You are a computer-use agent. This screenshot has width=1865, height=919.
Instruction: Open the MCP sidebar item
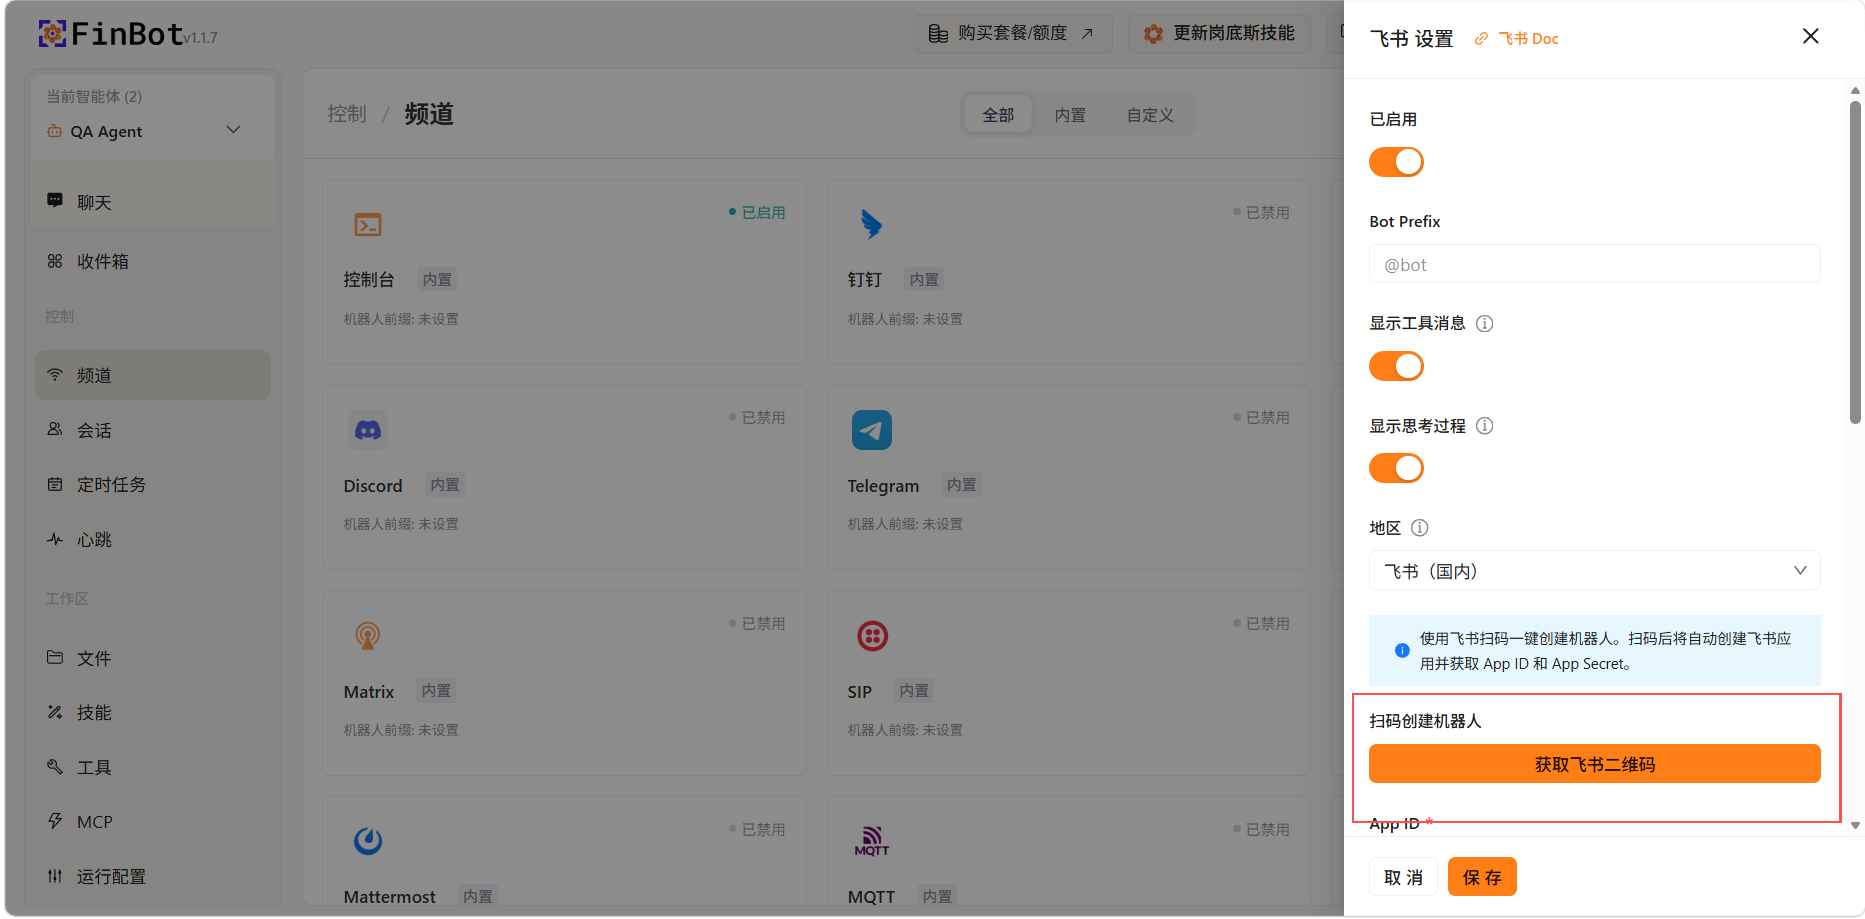[x=153, y=821]
